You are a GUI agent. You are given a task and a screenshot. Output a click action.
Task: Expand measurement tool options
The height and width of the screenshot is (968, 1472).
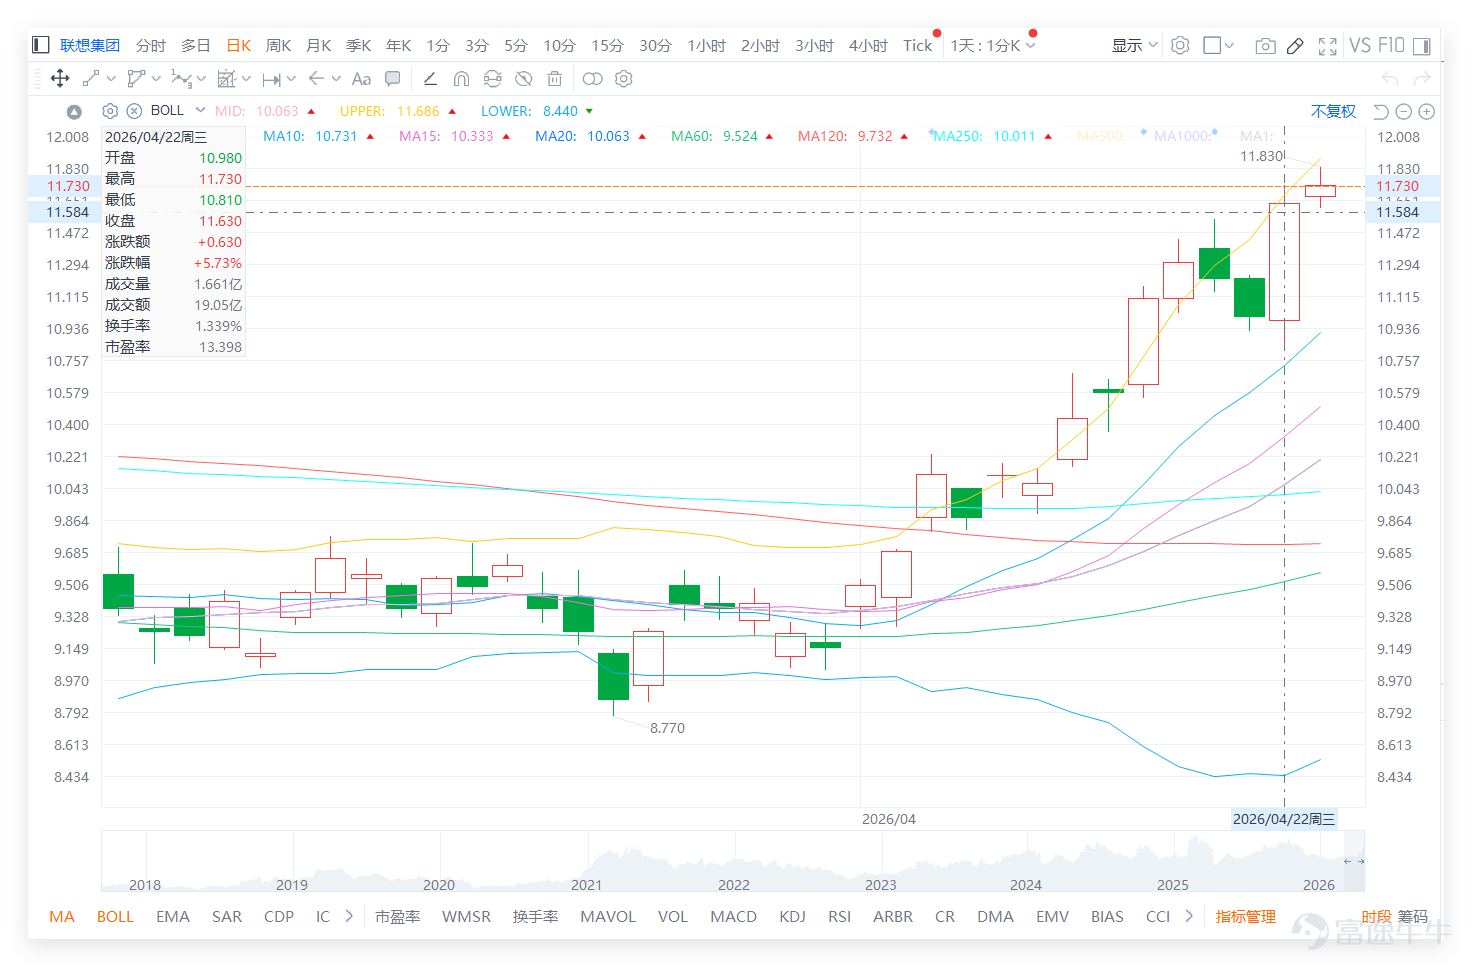click(246, 78)
